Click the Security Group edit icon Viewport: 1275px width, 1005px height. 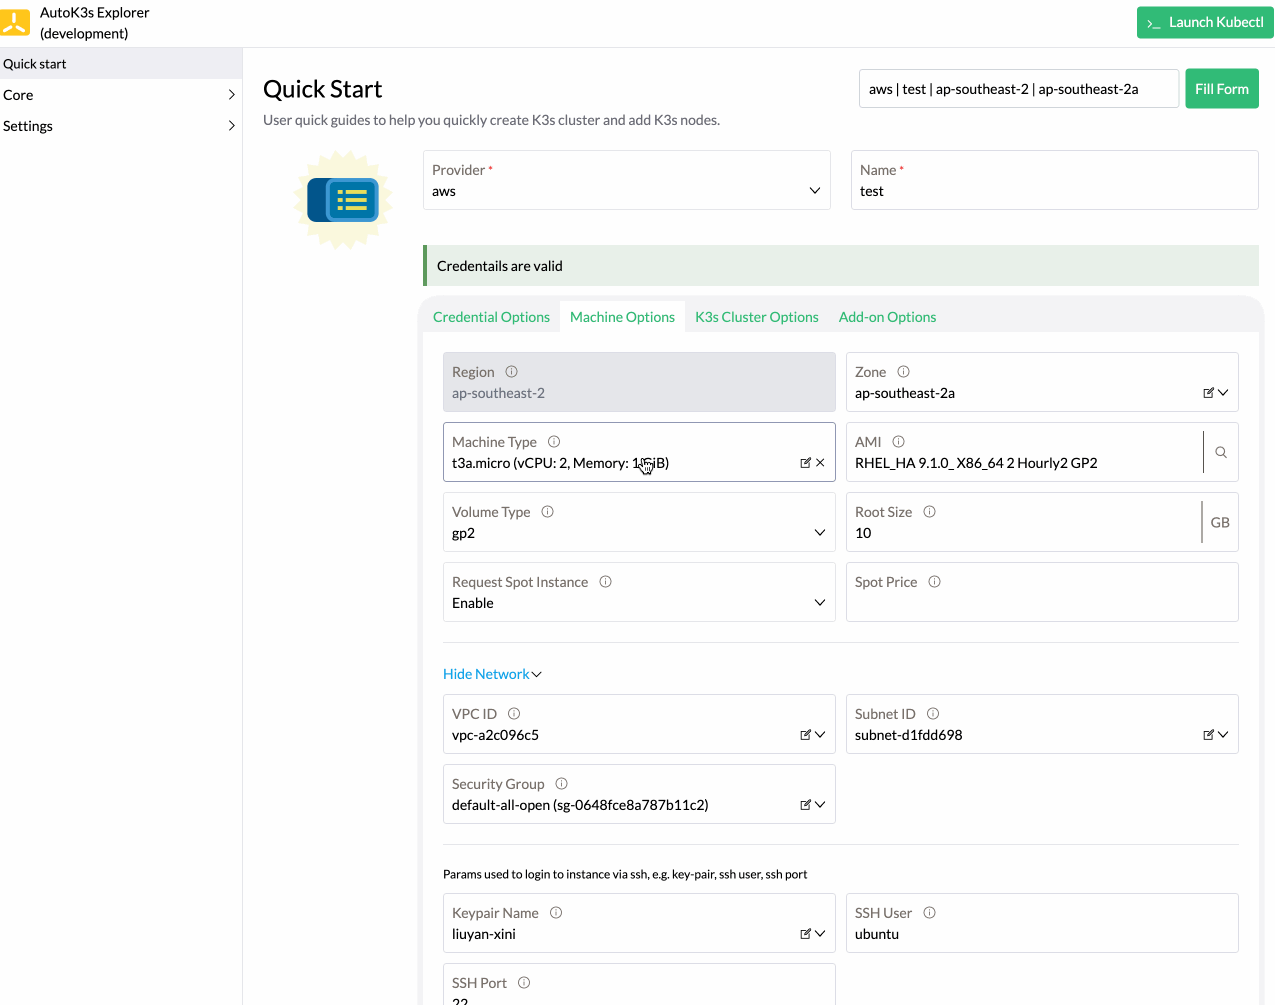click(x=804, y=804)
